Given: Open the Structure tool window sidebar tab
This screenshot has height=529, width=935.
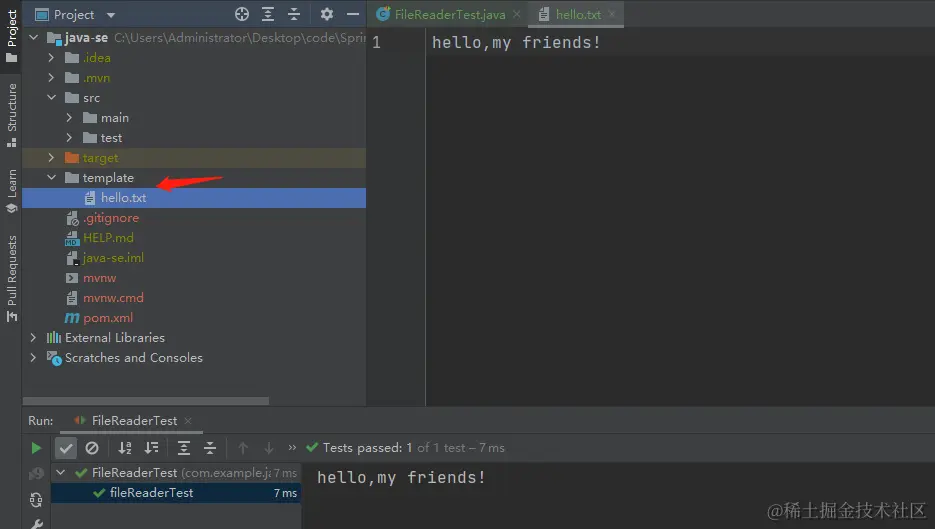Looking at the screenshot, I should (11, 115).
